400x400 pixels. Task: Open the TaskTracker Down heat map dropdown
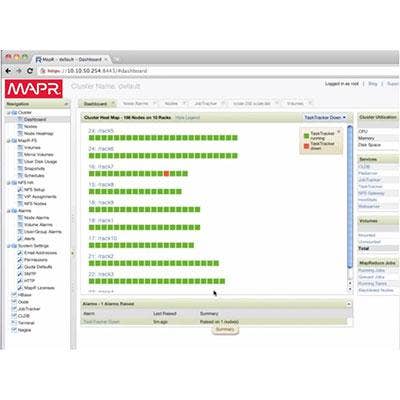325,117
